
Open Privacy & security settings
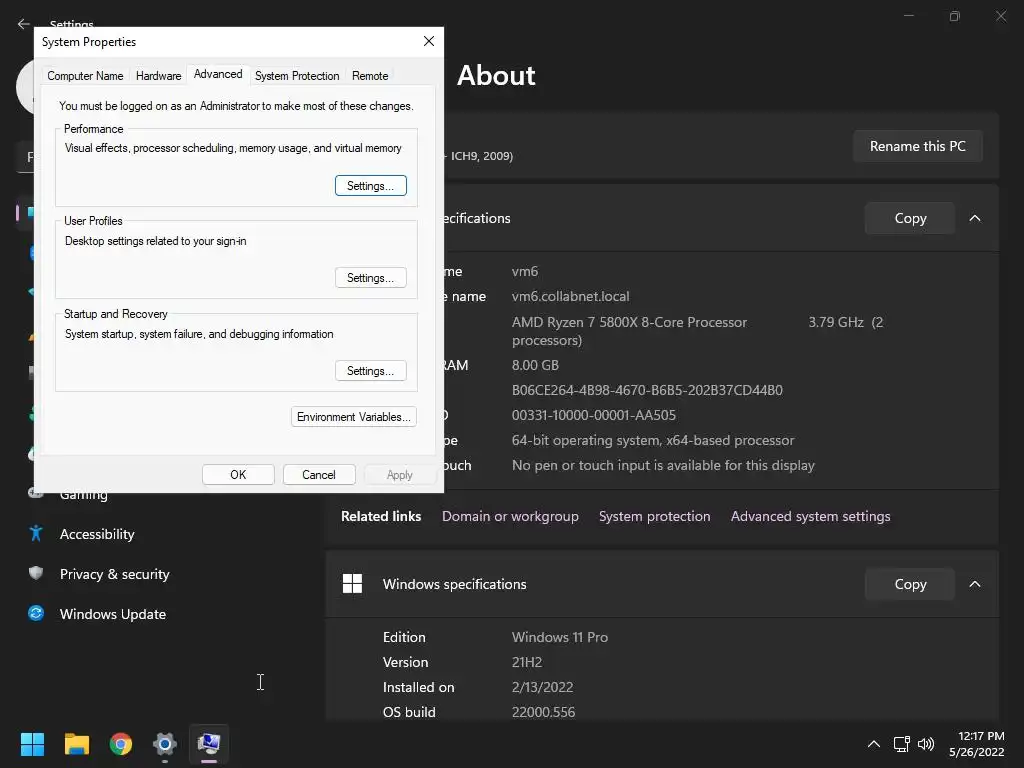[114, 573]
